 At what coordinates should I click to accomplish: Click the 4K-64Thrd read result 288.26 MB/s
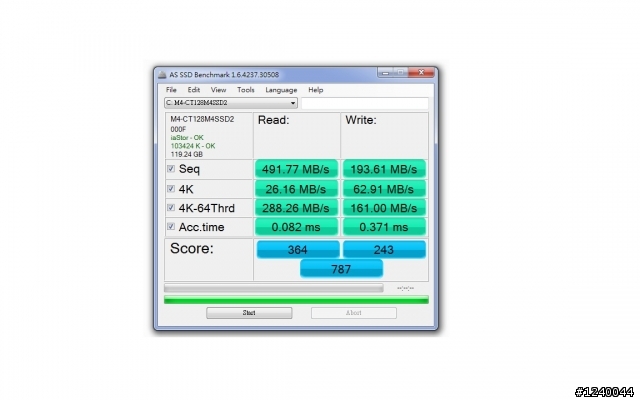point(296,208)
